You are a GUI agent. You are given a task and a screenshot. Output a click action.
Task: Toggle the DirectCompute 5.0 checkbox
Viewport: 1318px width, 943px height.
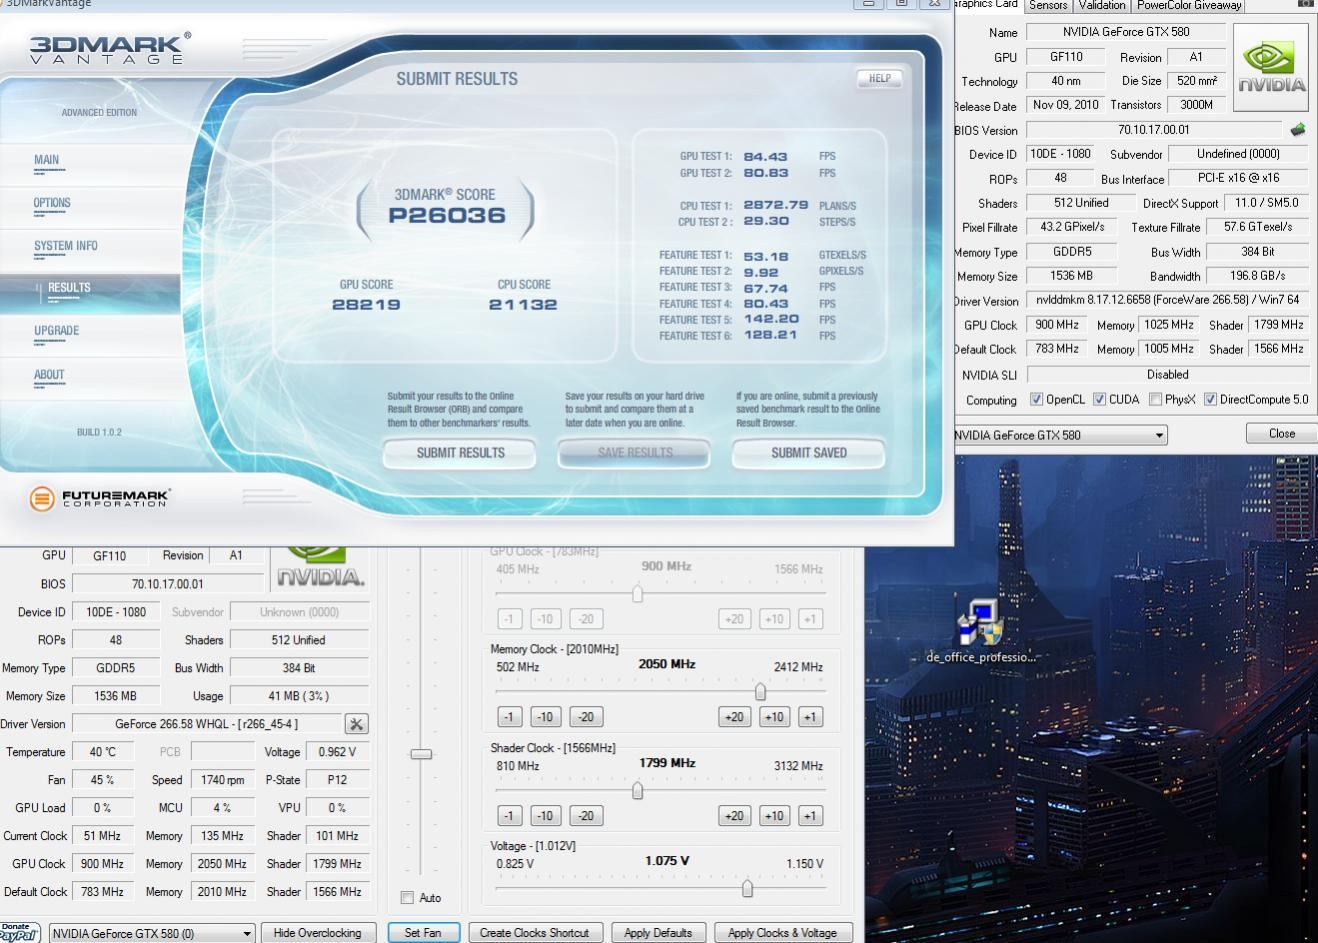[1210, 399]
